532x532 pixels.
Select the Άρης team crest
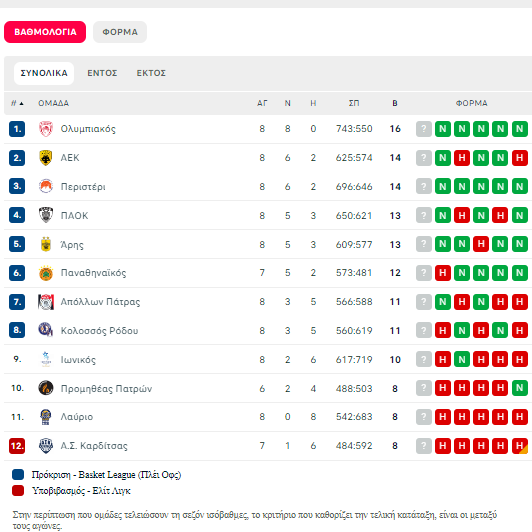(x=46, y=244)
